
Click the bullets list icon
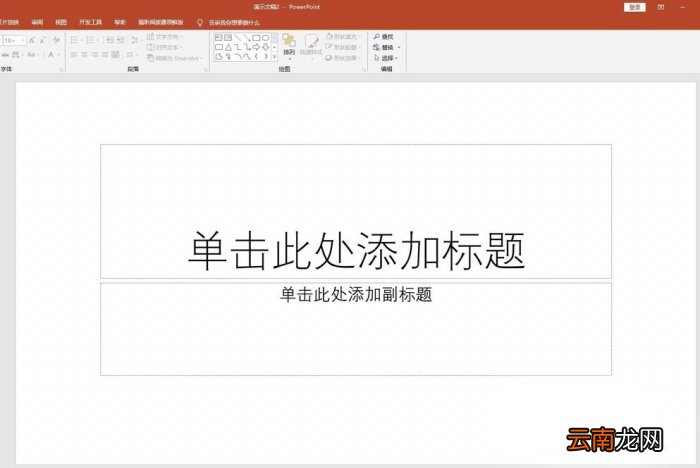click(76, 40)
